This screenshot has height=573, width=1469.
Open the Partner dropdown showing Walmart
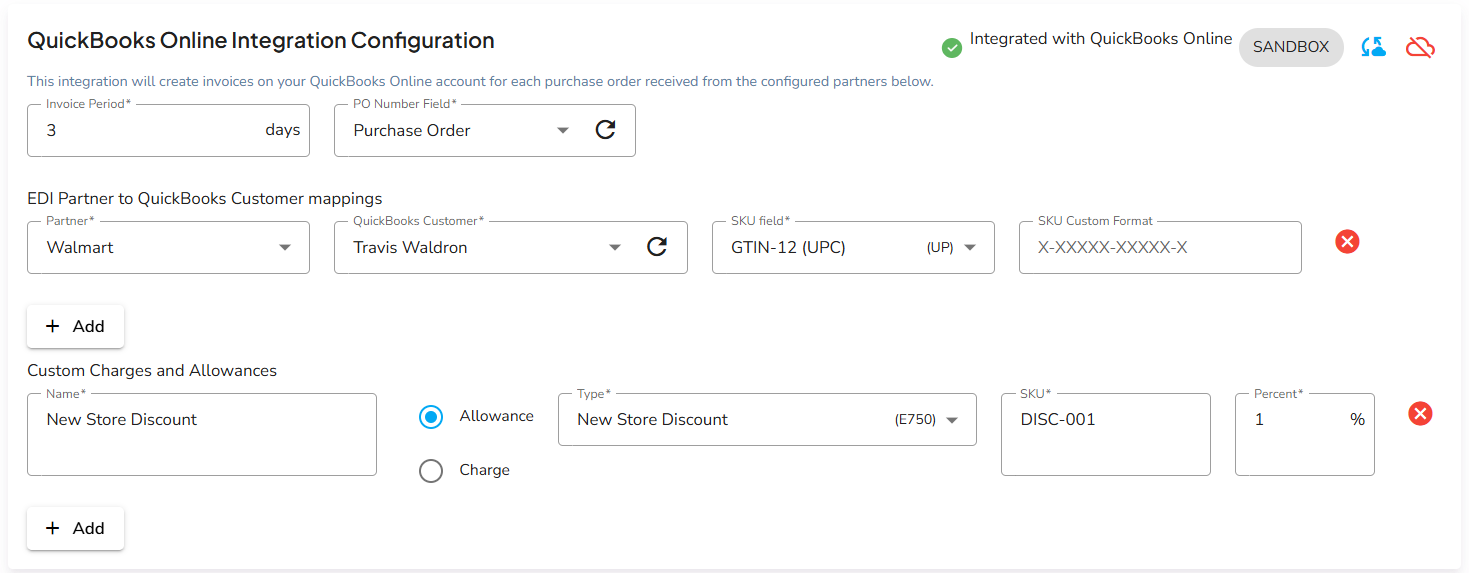pos(168,247)
